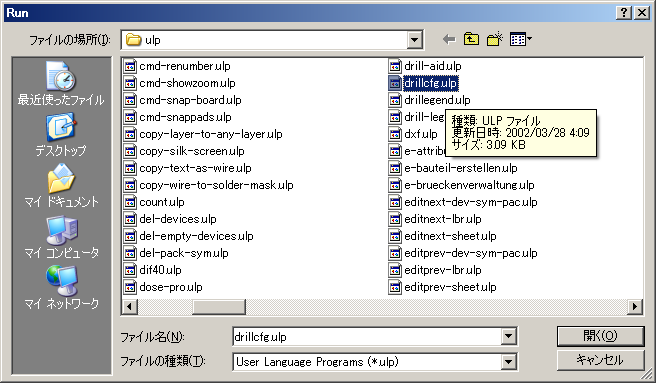Click the ファイル名 text field
Screen dimensions: 656x383
(367, 337)
